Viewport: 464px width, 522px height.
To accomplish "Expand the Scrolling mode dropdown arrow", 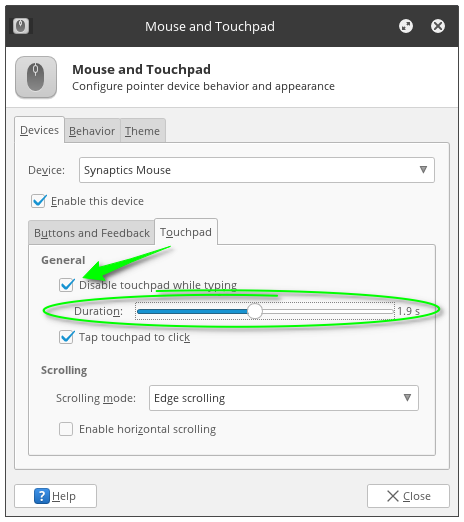I will 407,398.
